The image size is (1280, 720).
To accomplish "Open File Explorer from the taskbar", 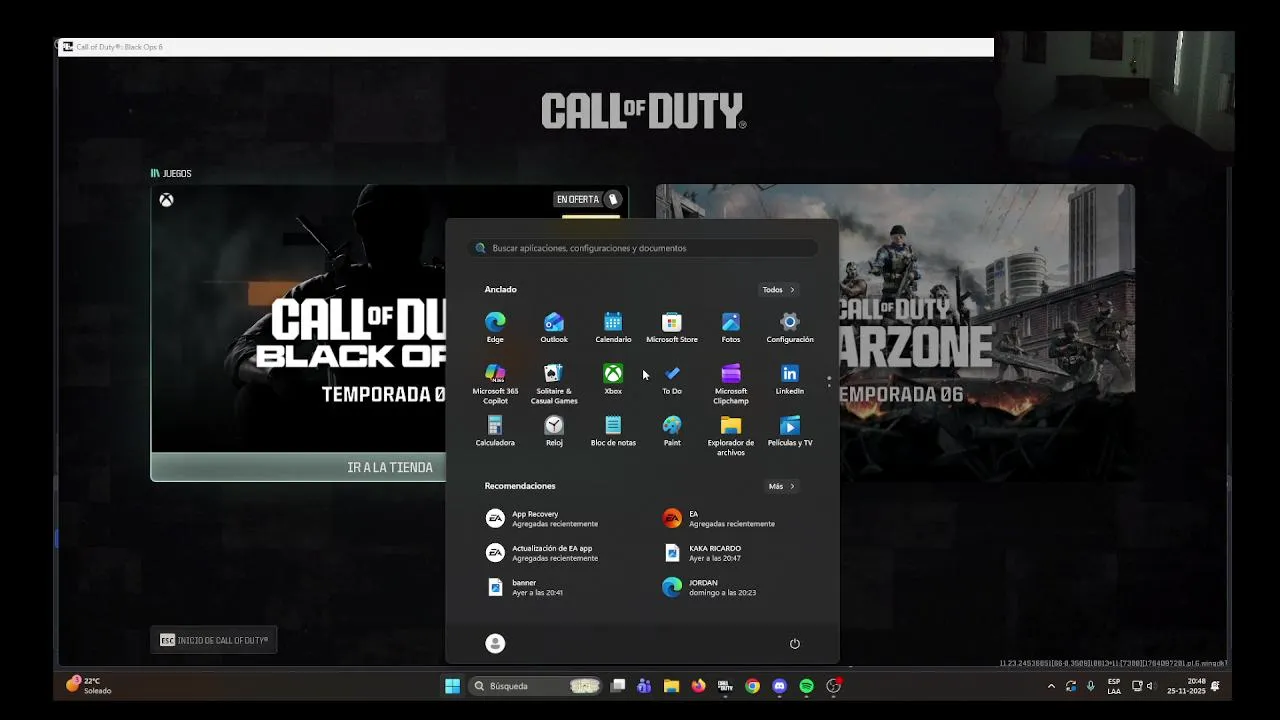I will [671, 686].
